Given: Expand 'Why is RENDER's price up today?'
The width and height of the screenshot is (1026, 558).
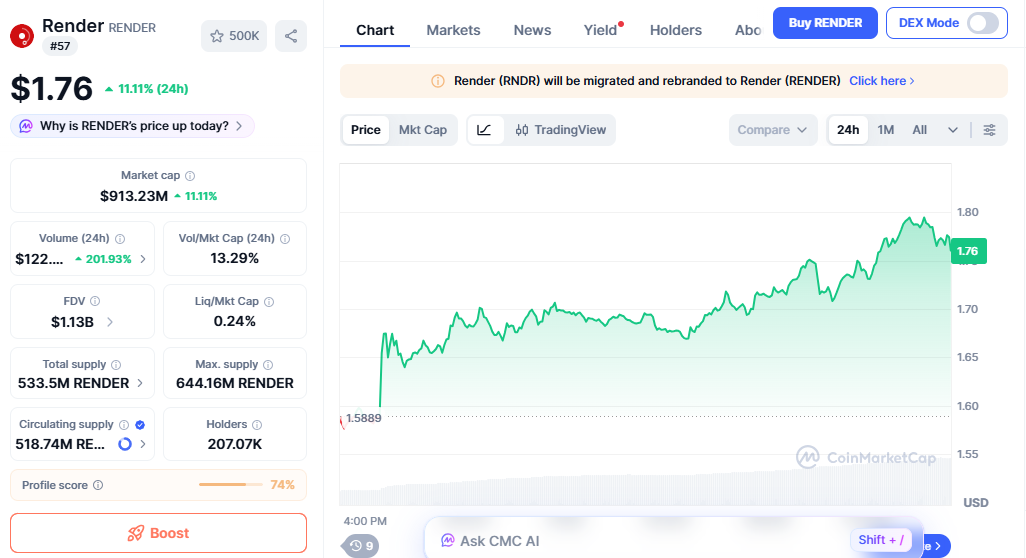Looking at the screenshot, I should (x=132, y=126).
